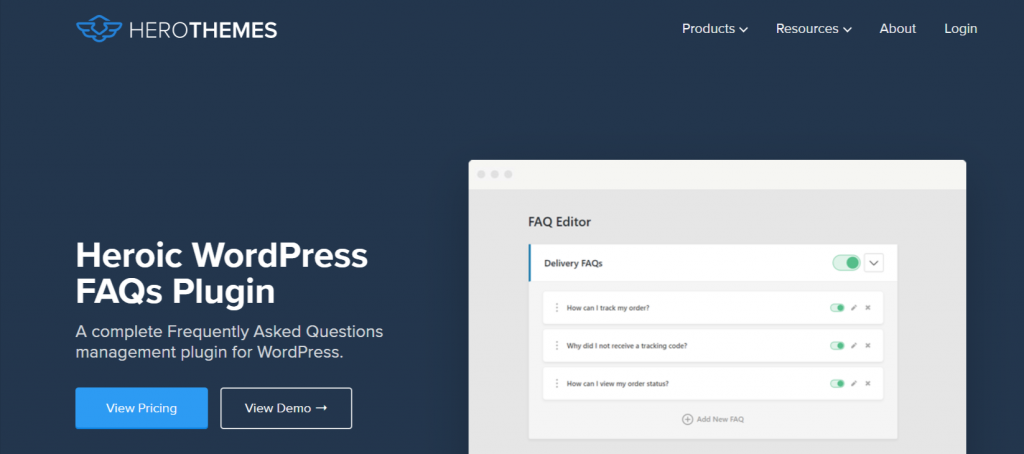Screen dimensions: 1024x454
Task: Click the 'Heroic WordPress FAQs Plugin' heading
Action: pos(222,274)
